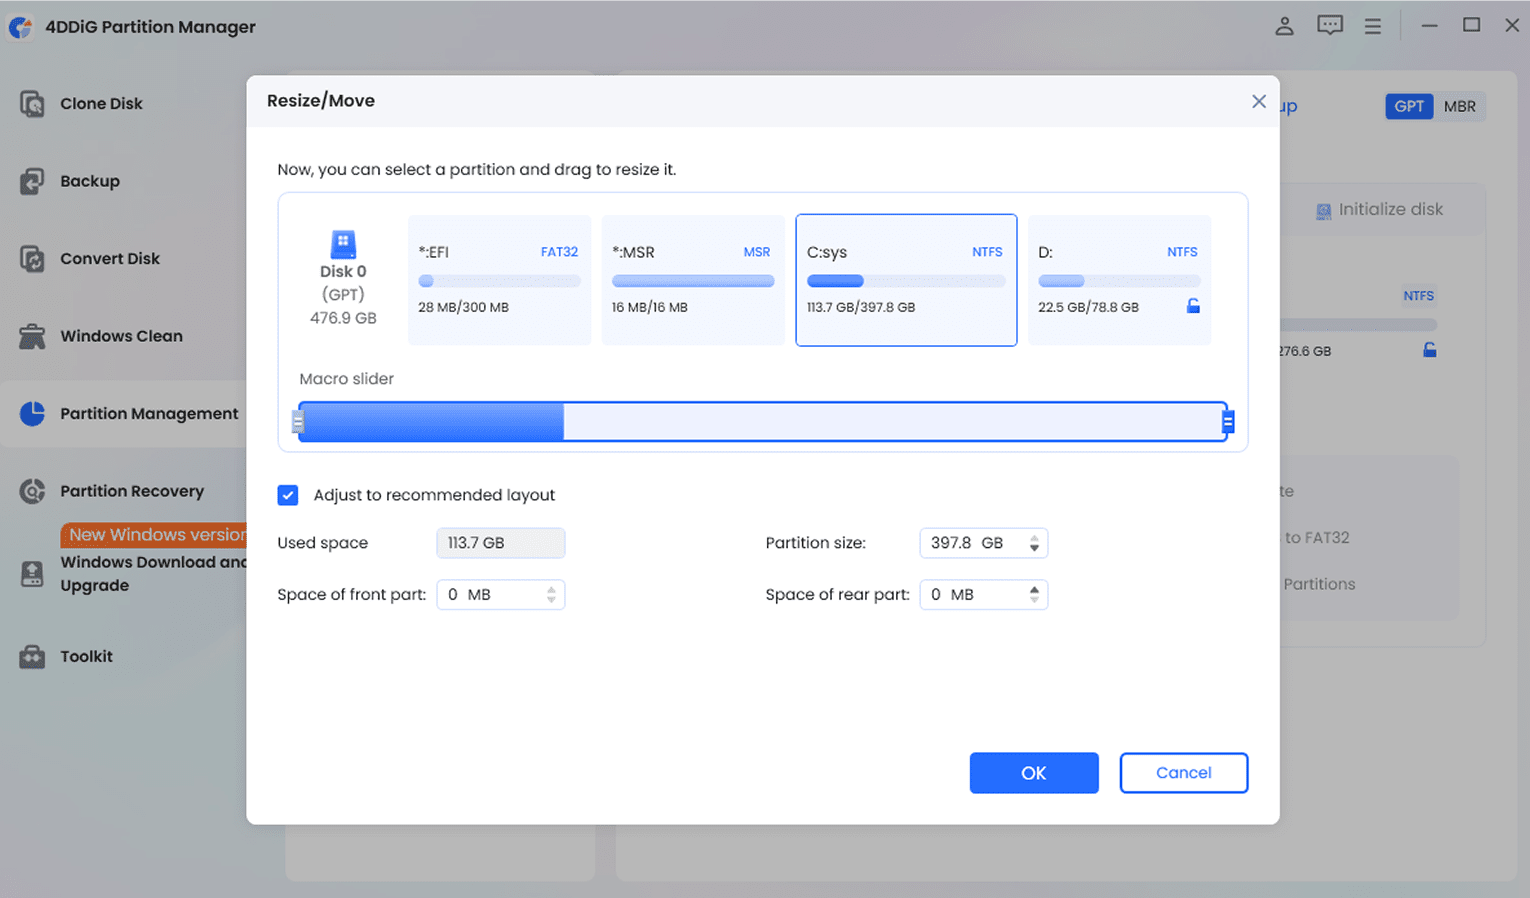The width and height of the screenshot is (1530, 898).
Task: Click the 4DDiG app logo
Action: tap(20, 27)
